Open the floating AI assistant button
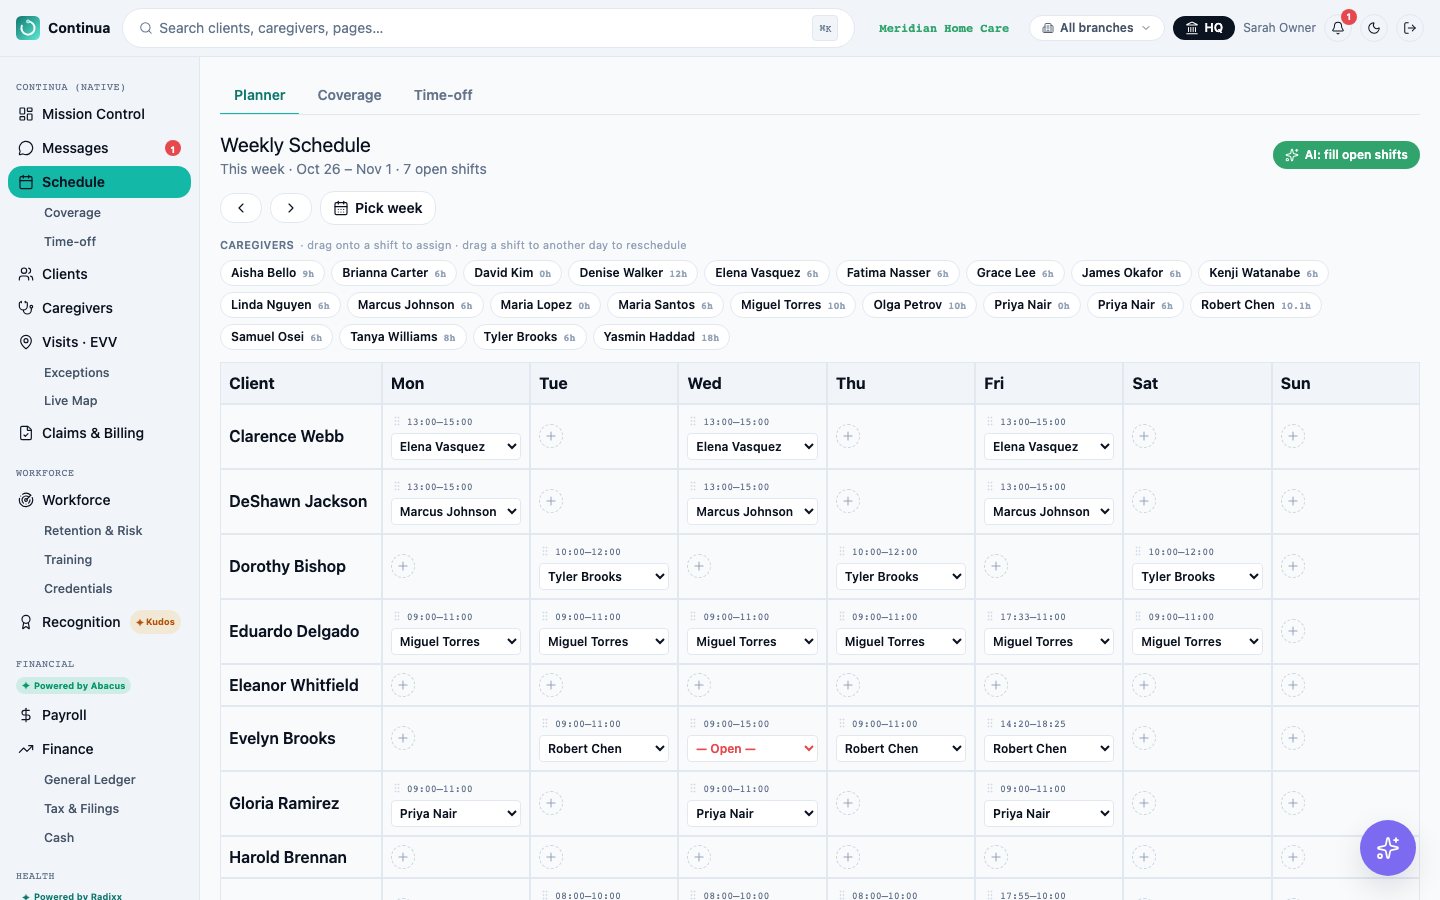 click(x=1388, y=848)
